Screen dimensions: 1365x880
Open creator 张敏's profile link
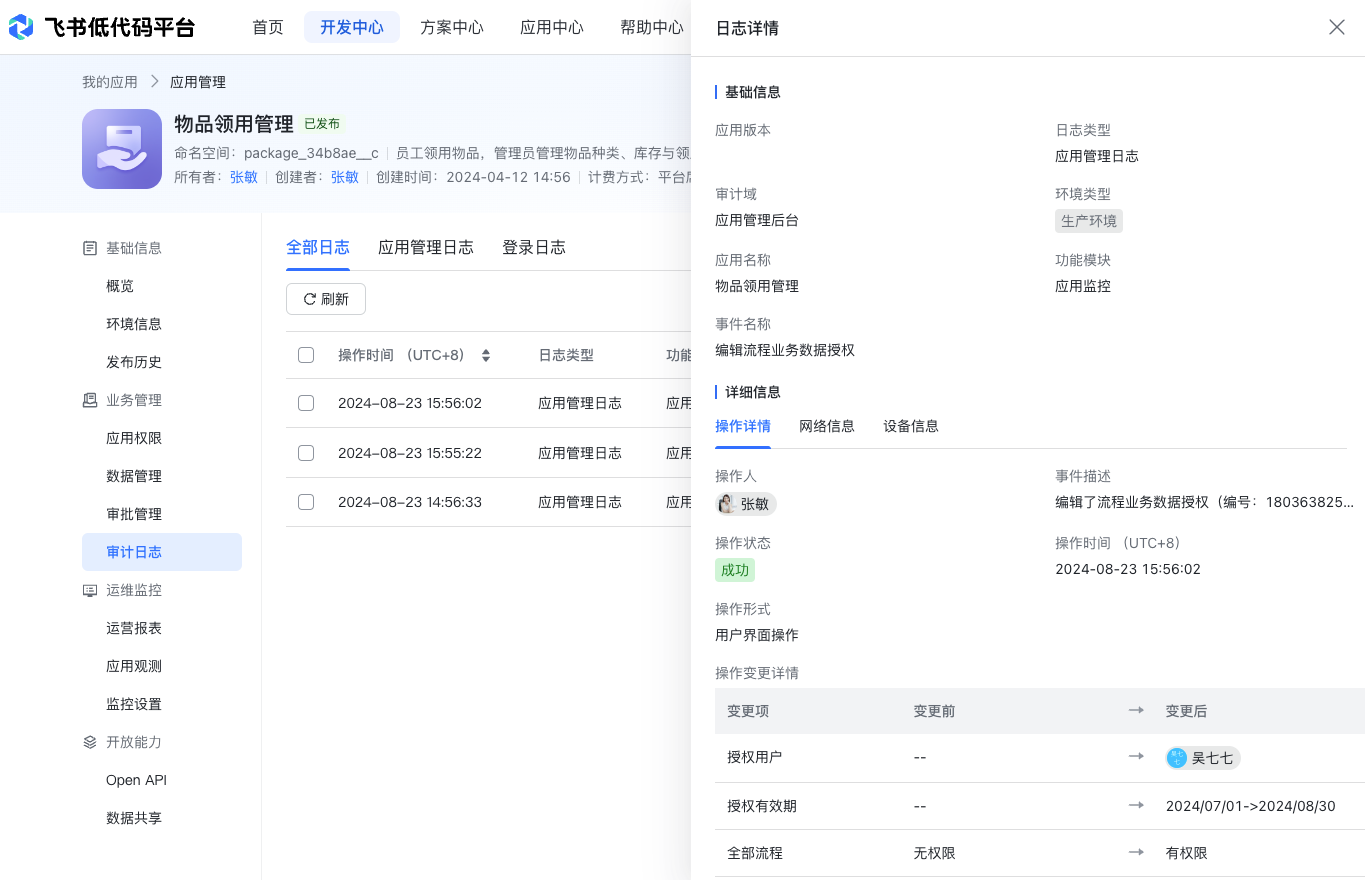[345, 177]
